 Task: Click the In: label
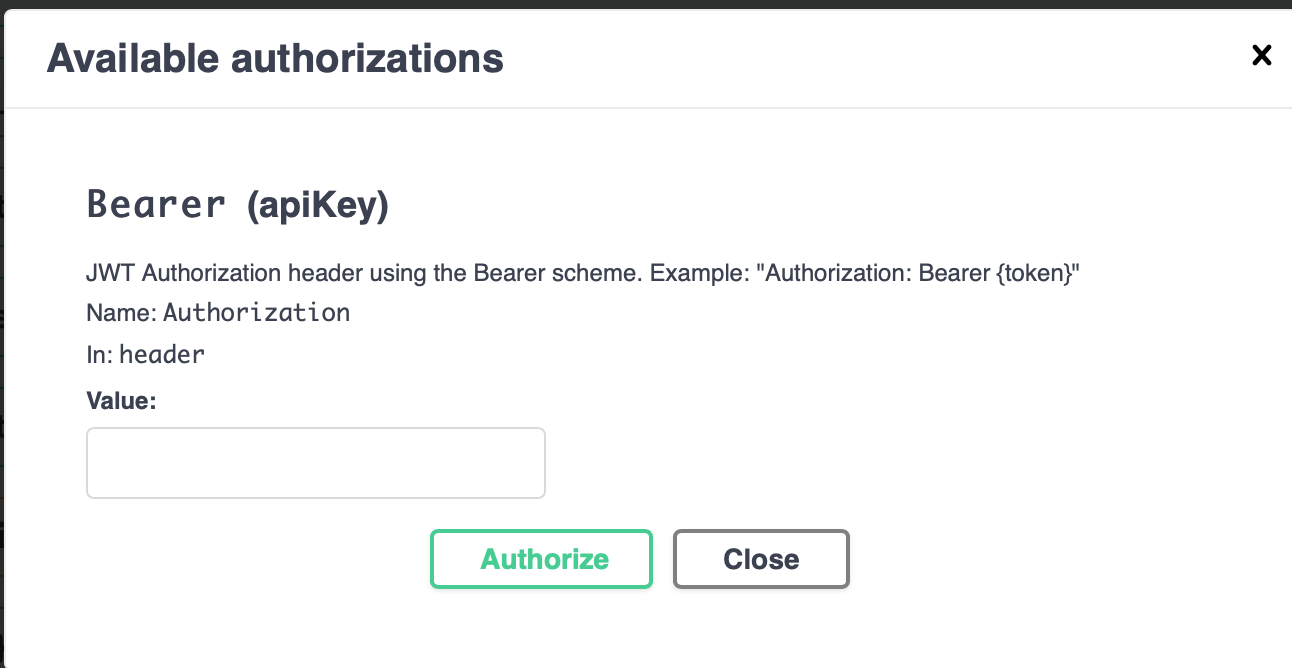(x=100, y=353)
